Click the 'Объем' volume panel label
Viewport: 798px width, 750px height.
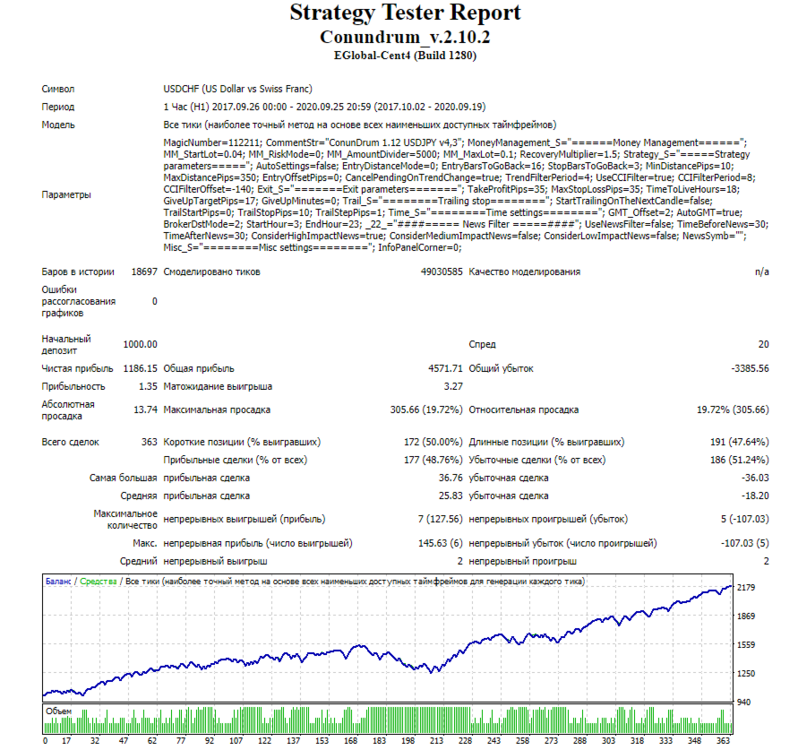click(x=59, y=711)
